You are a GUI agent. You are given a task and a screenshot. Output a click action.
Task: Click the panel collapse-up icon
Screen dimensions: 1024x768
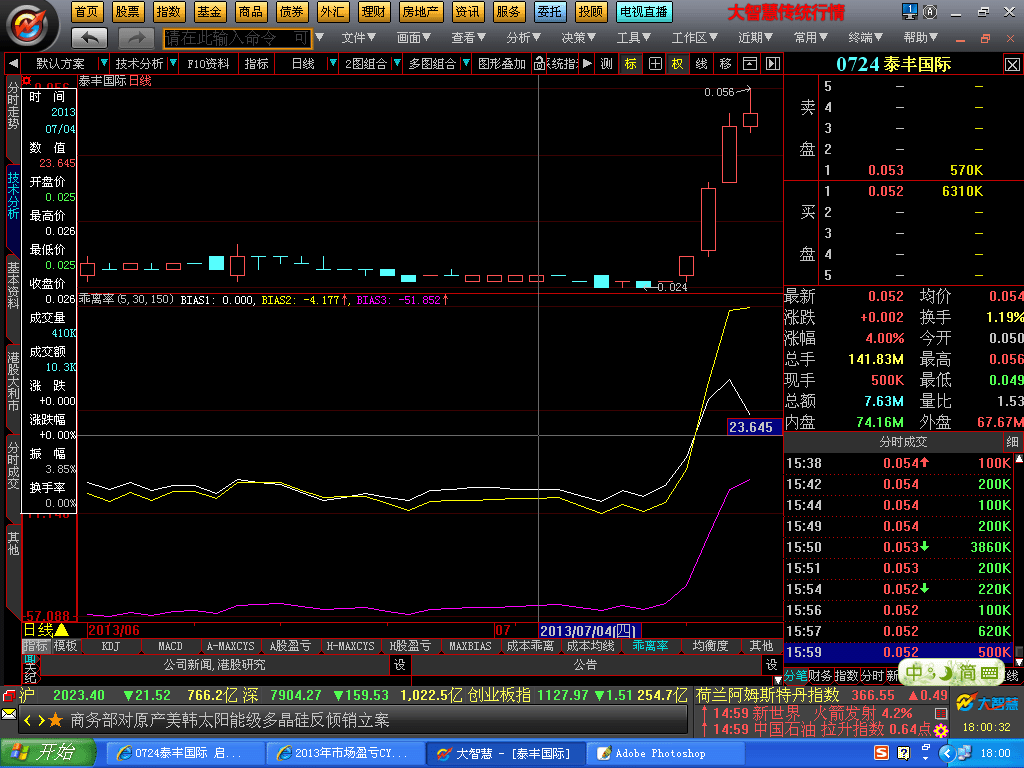coord(750,63)
